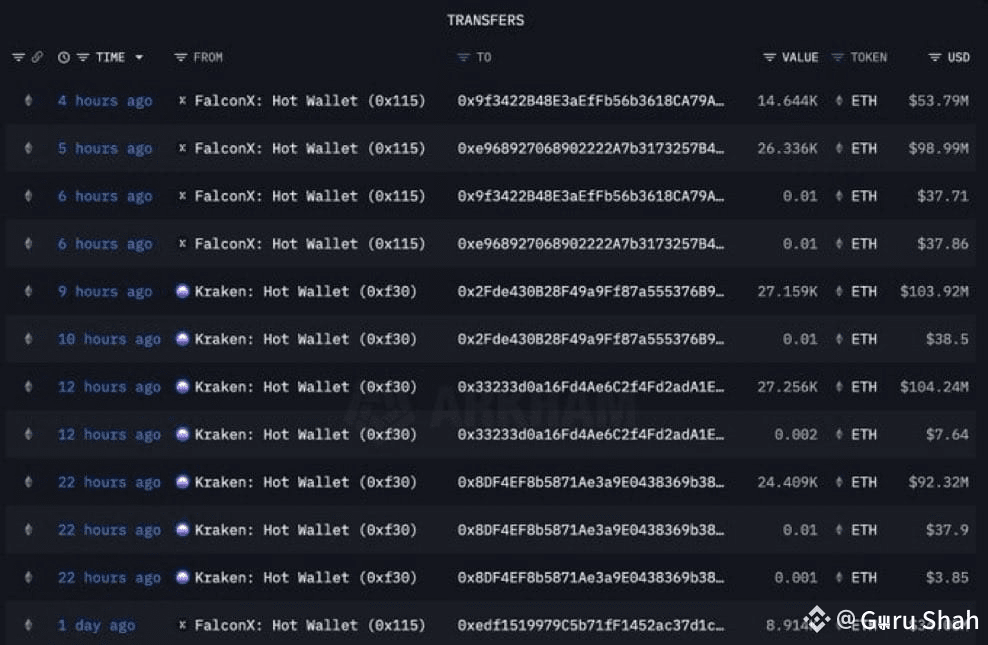Click Kraken logo in the 9 hours ago row
The width and height of the screenshot is (988, 645).
coord(182,291)
